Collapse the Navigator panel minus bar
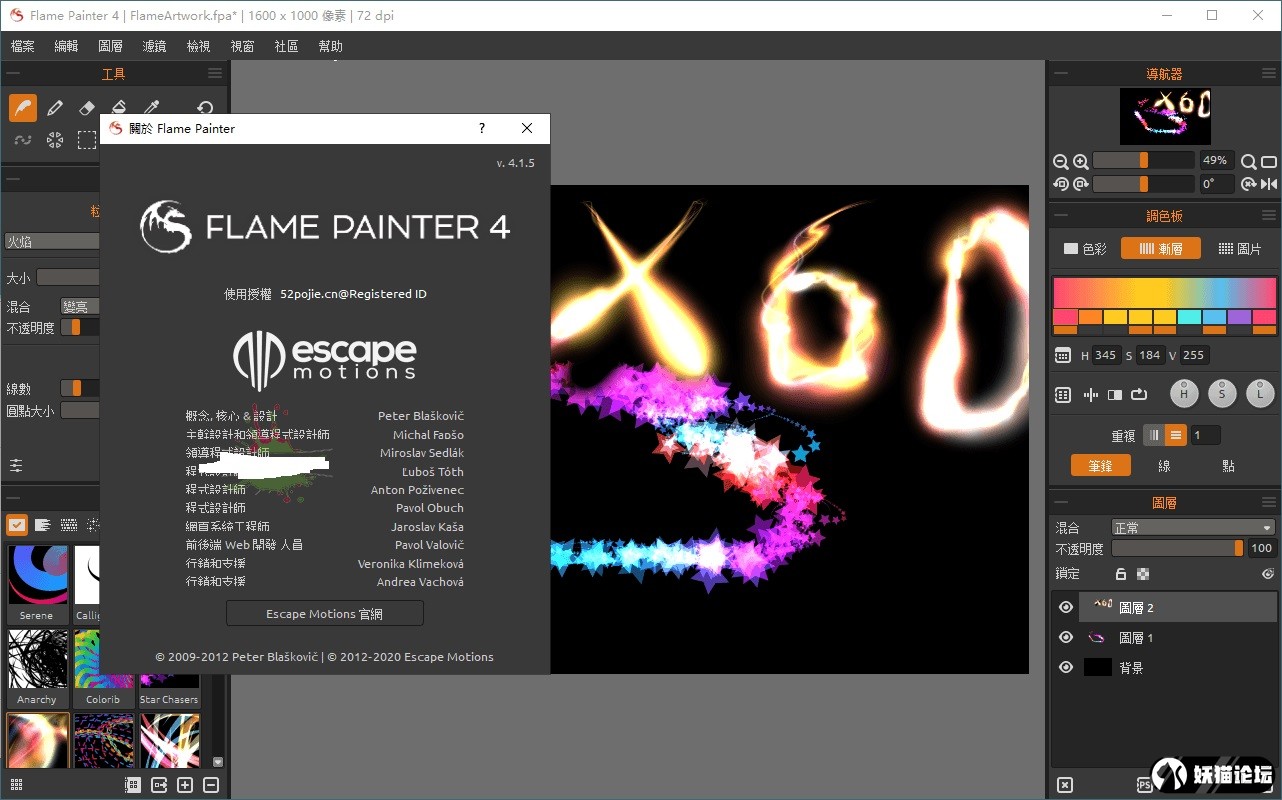The image size is (1282, 800). [x=1061, y=73]
